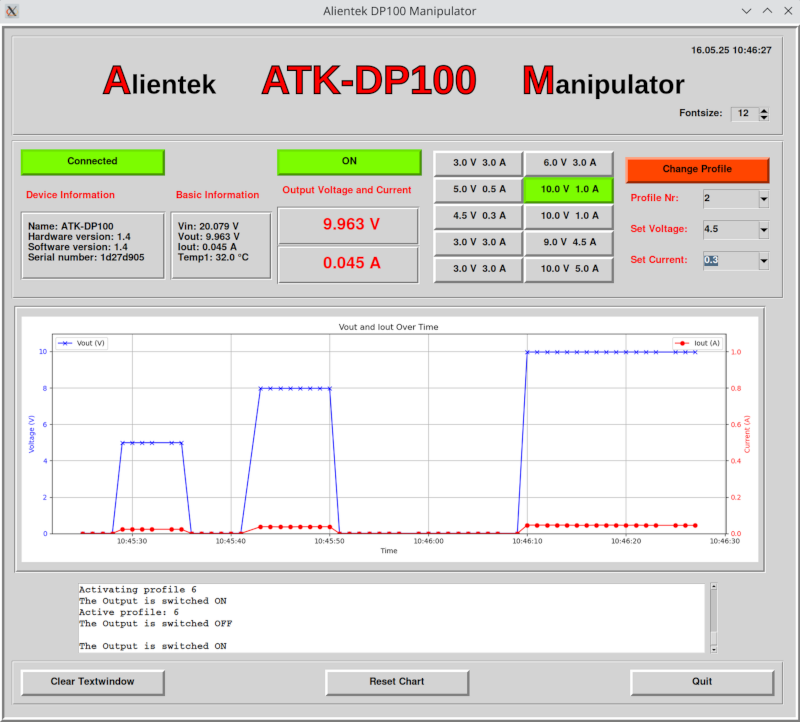Toggle the Connected status button

click(x=92, y=161)
